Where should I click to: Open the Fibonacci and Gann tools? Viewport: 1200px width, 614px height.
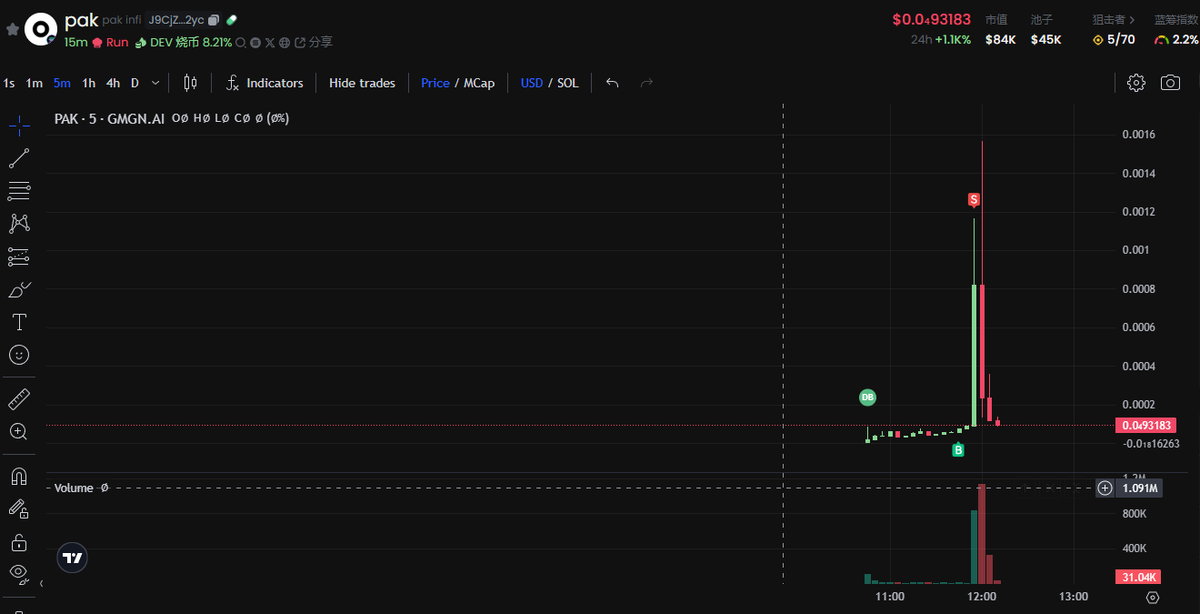[x=19, y=190]
